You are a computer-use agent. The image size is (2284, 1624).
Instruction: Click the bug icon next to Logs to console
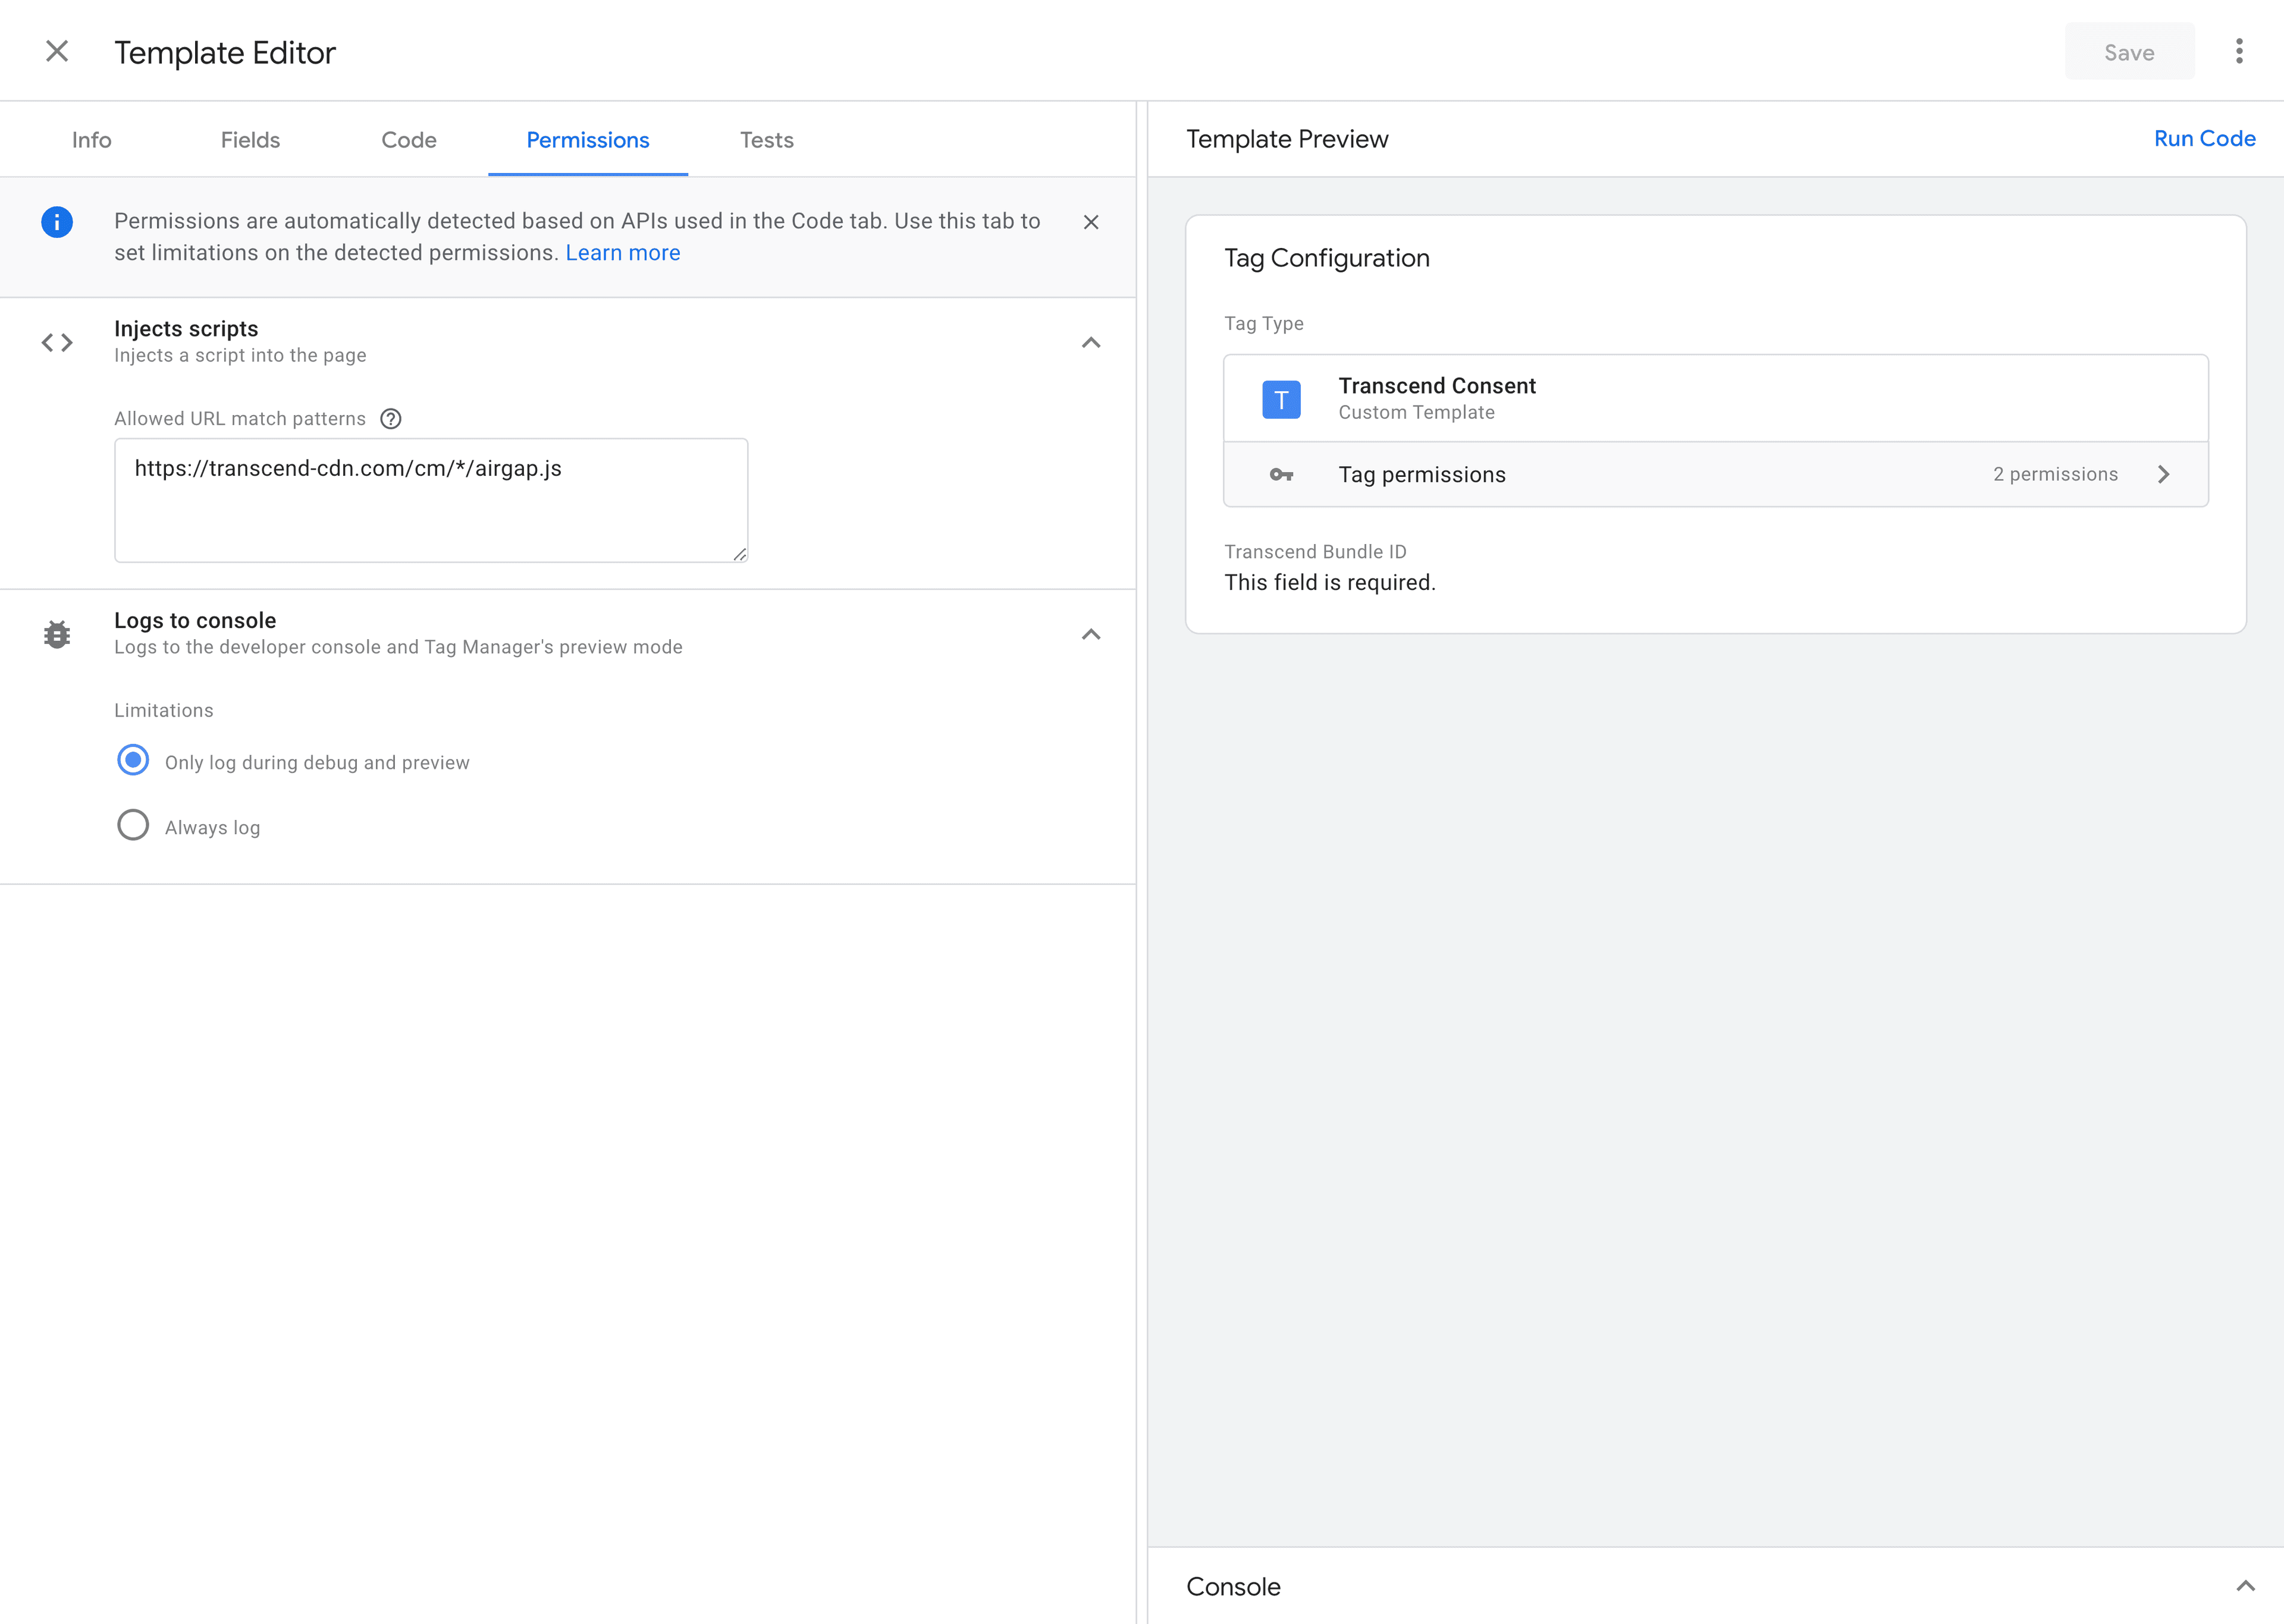click(x=57, y=634)
